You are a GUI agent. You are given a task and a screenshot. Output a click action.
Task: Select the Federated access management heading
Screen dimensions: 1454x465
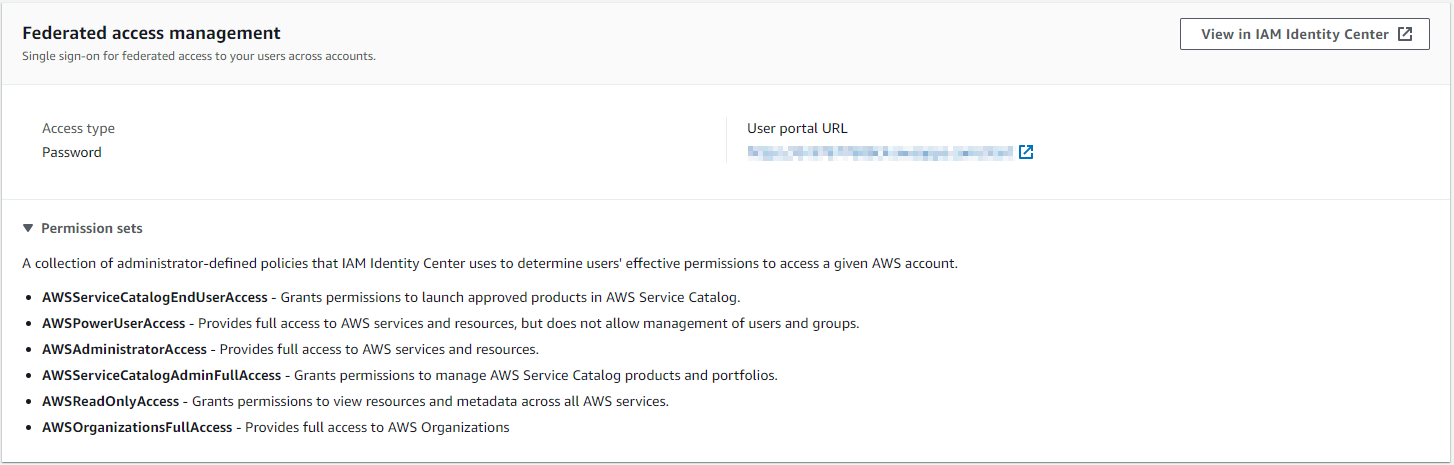pyautogui.click(x=151, y=34)
